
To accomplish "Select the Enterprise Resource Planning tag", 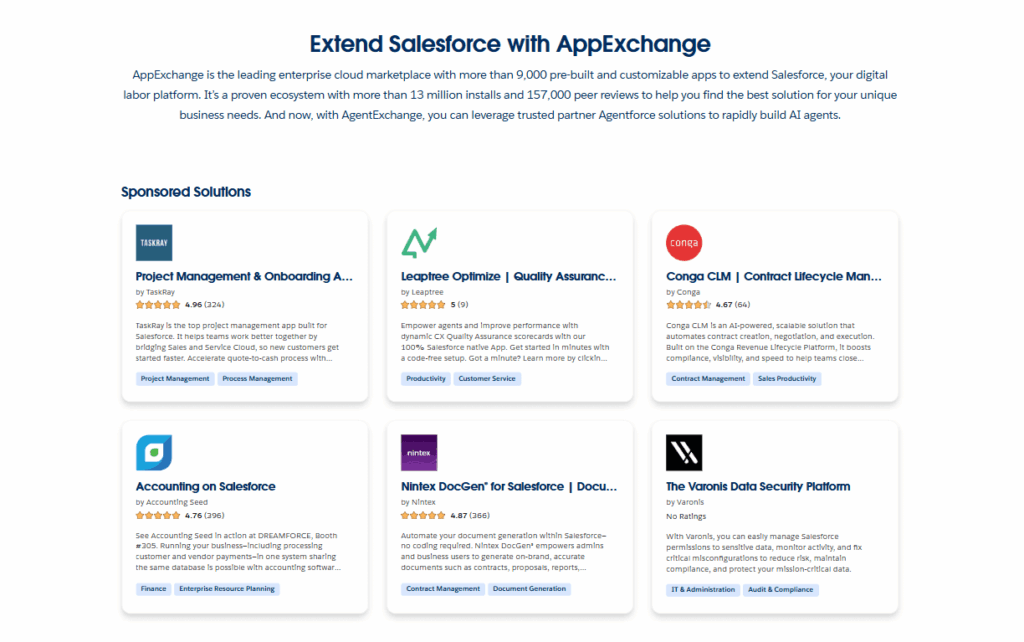I will pos(226,589).
